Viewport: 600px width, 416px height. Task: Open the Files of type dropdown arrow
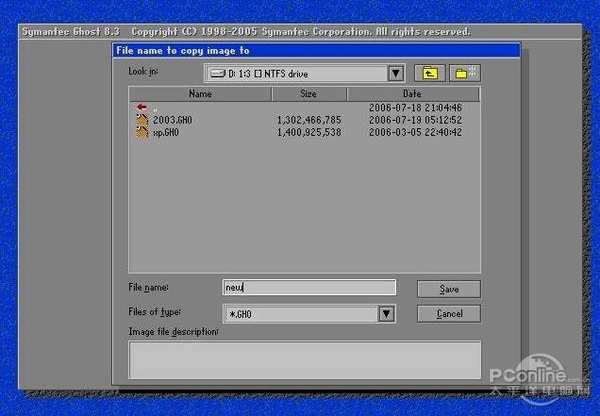click(x=385, y=314)
